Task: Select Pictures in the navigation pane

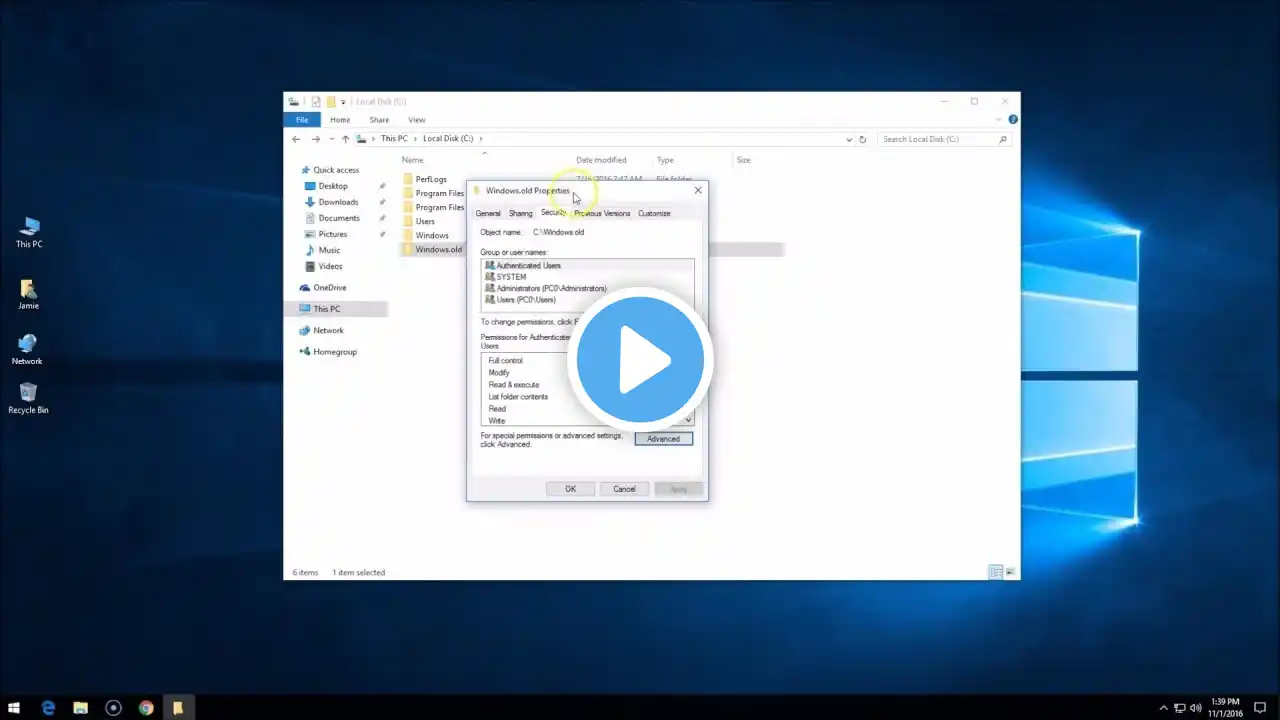Action: pyautogui.click(x=333, y=234)
